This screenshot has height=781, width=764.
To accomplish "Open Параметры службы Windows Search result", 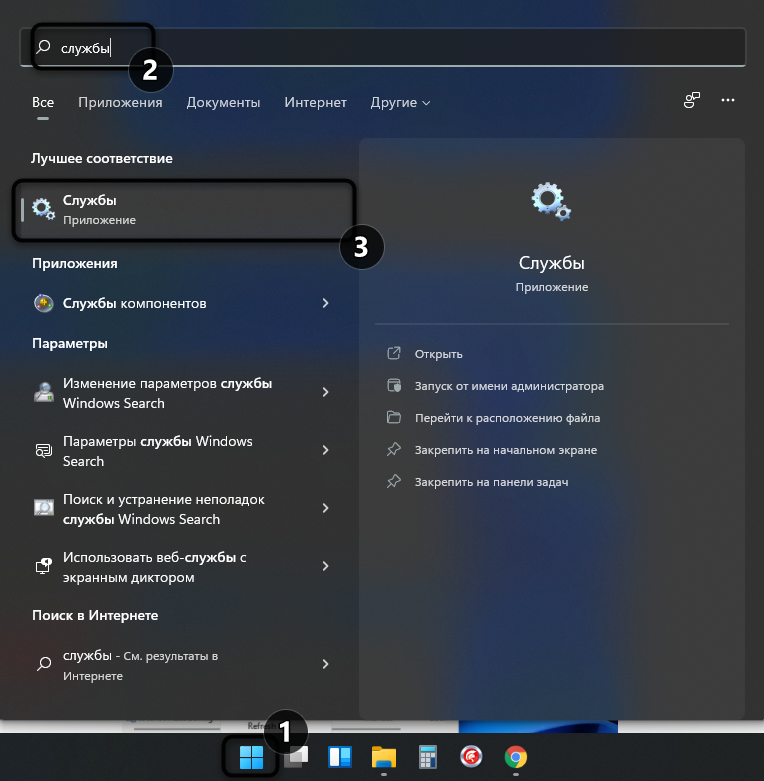I will [x=184, y=451].
